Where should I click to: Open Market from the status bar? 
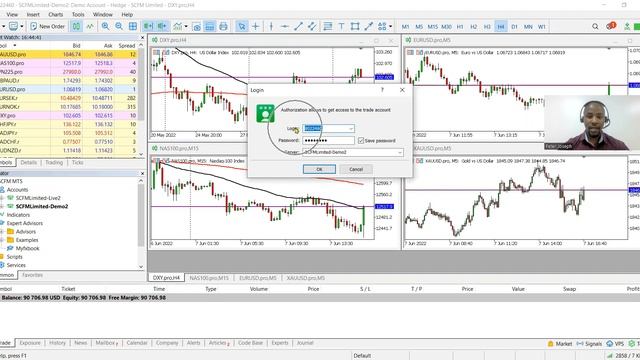[x=560, y=344]
